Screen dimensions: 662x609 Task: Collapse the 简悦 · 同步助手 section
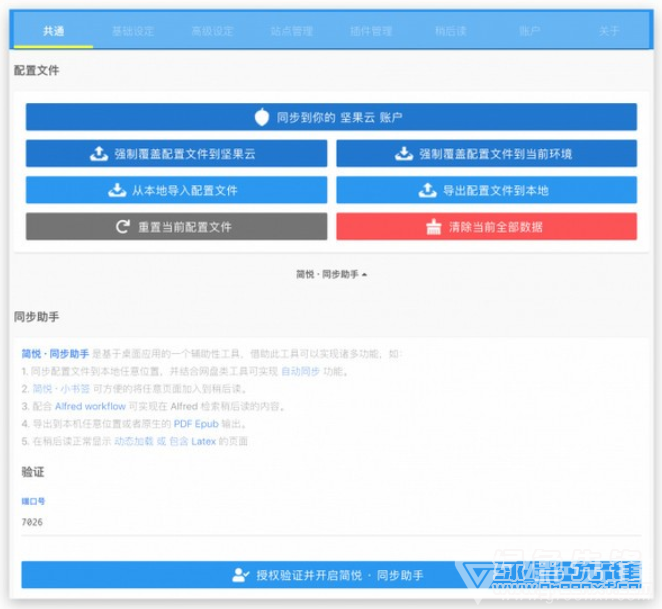(x=331, y=275)
